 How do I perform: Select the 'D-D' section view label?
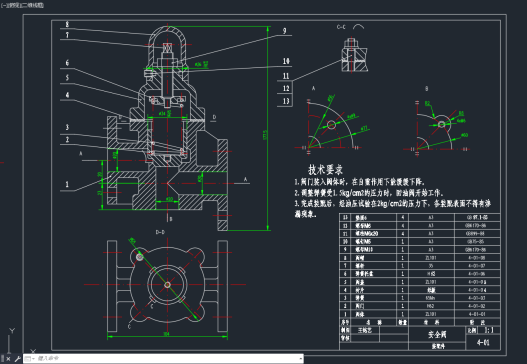pyautogui.click(x=160, y=232)
